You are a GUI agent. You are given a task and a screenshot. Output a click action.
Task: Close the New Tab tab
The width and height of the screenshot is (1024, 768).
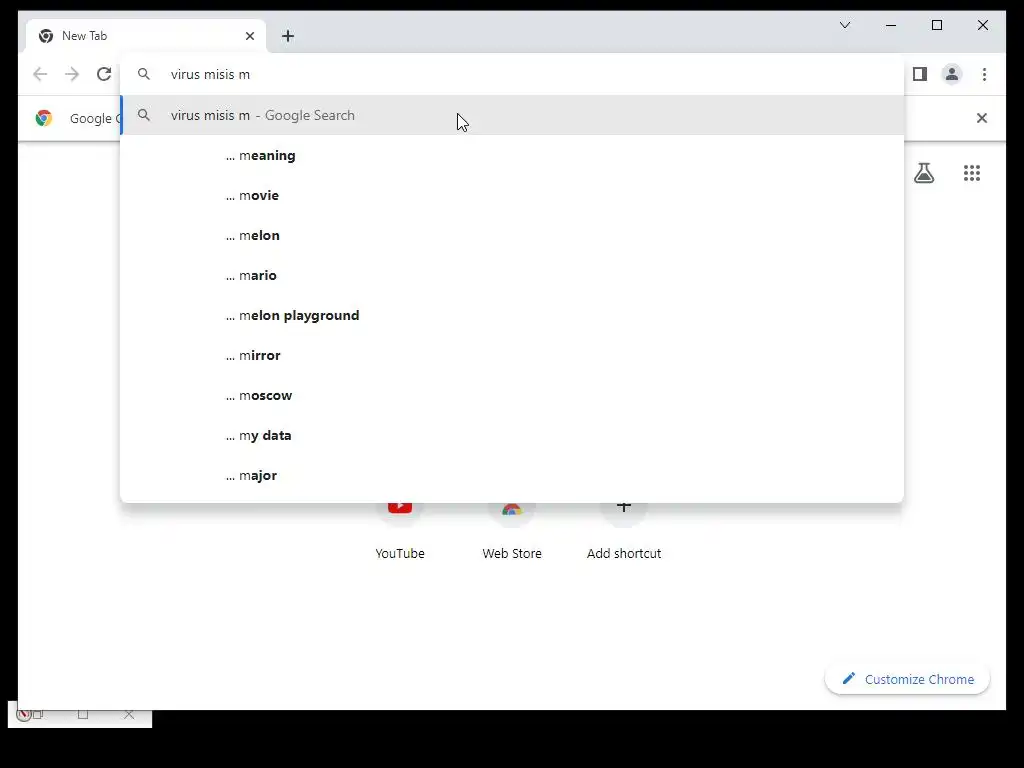point(249,36)
